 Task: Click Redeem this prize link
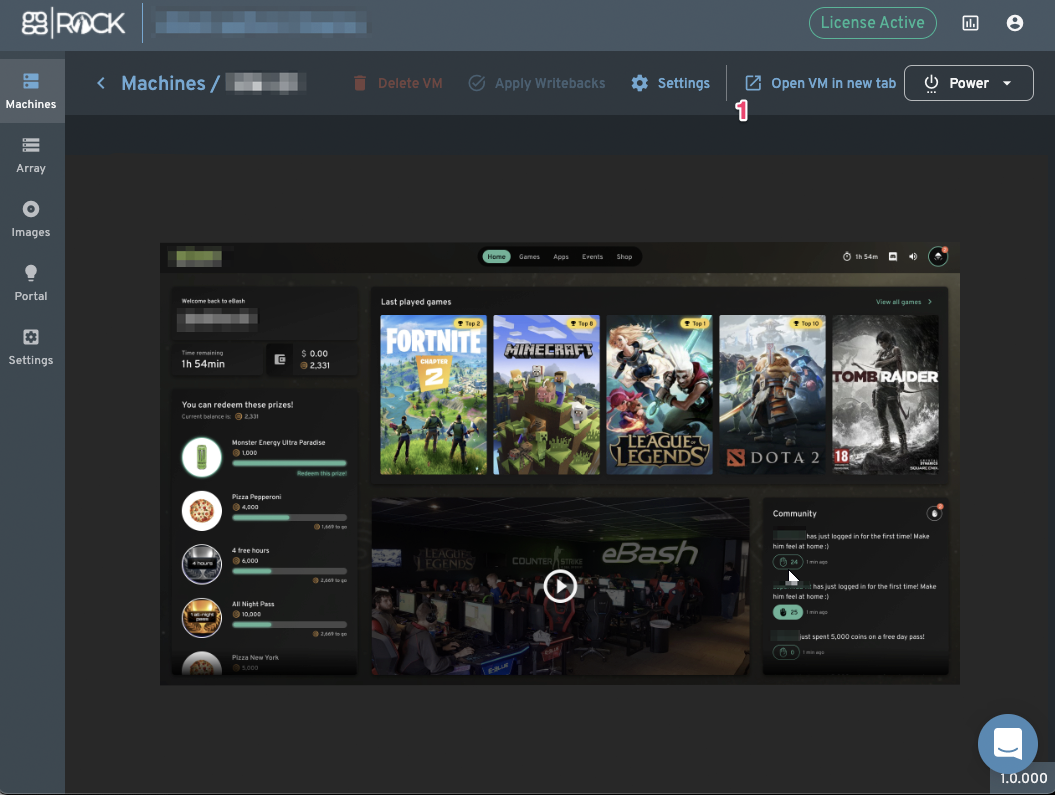click(x=322, y=474)
